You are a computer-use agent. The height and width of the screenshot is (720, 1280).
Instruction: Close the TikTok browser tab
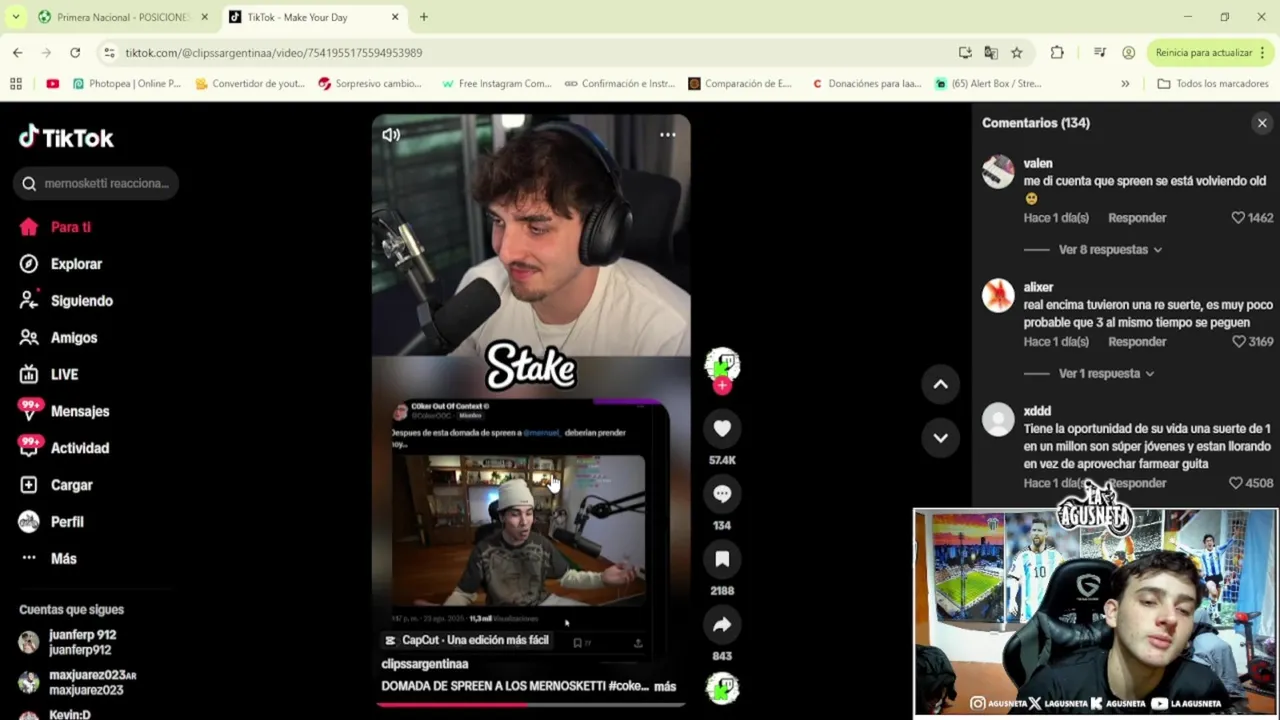click(395, 17)
